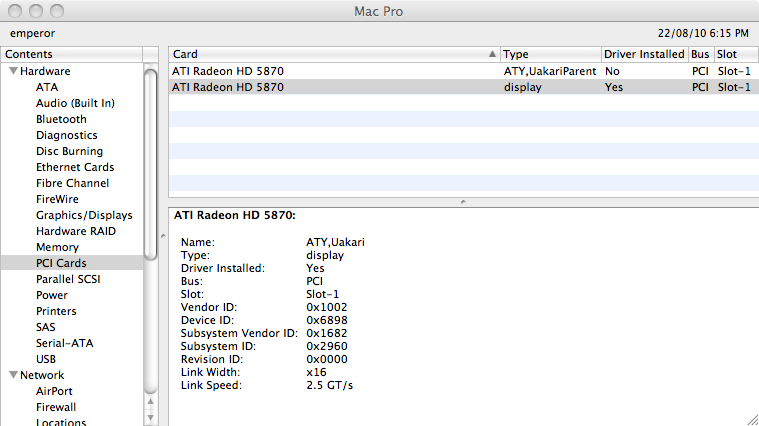Show Graphics/Displays details
759x426 pixels.
coord(84,215)
